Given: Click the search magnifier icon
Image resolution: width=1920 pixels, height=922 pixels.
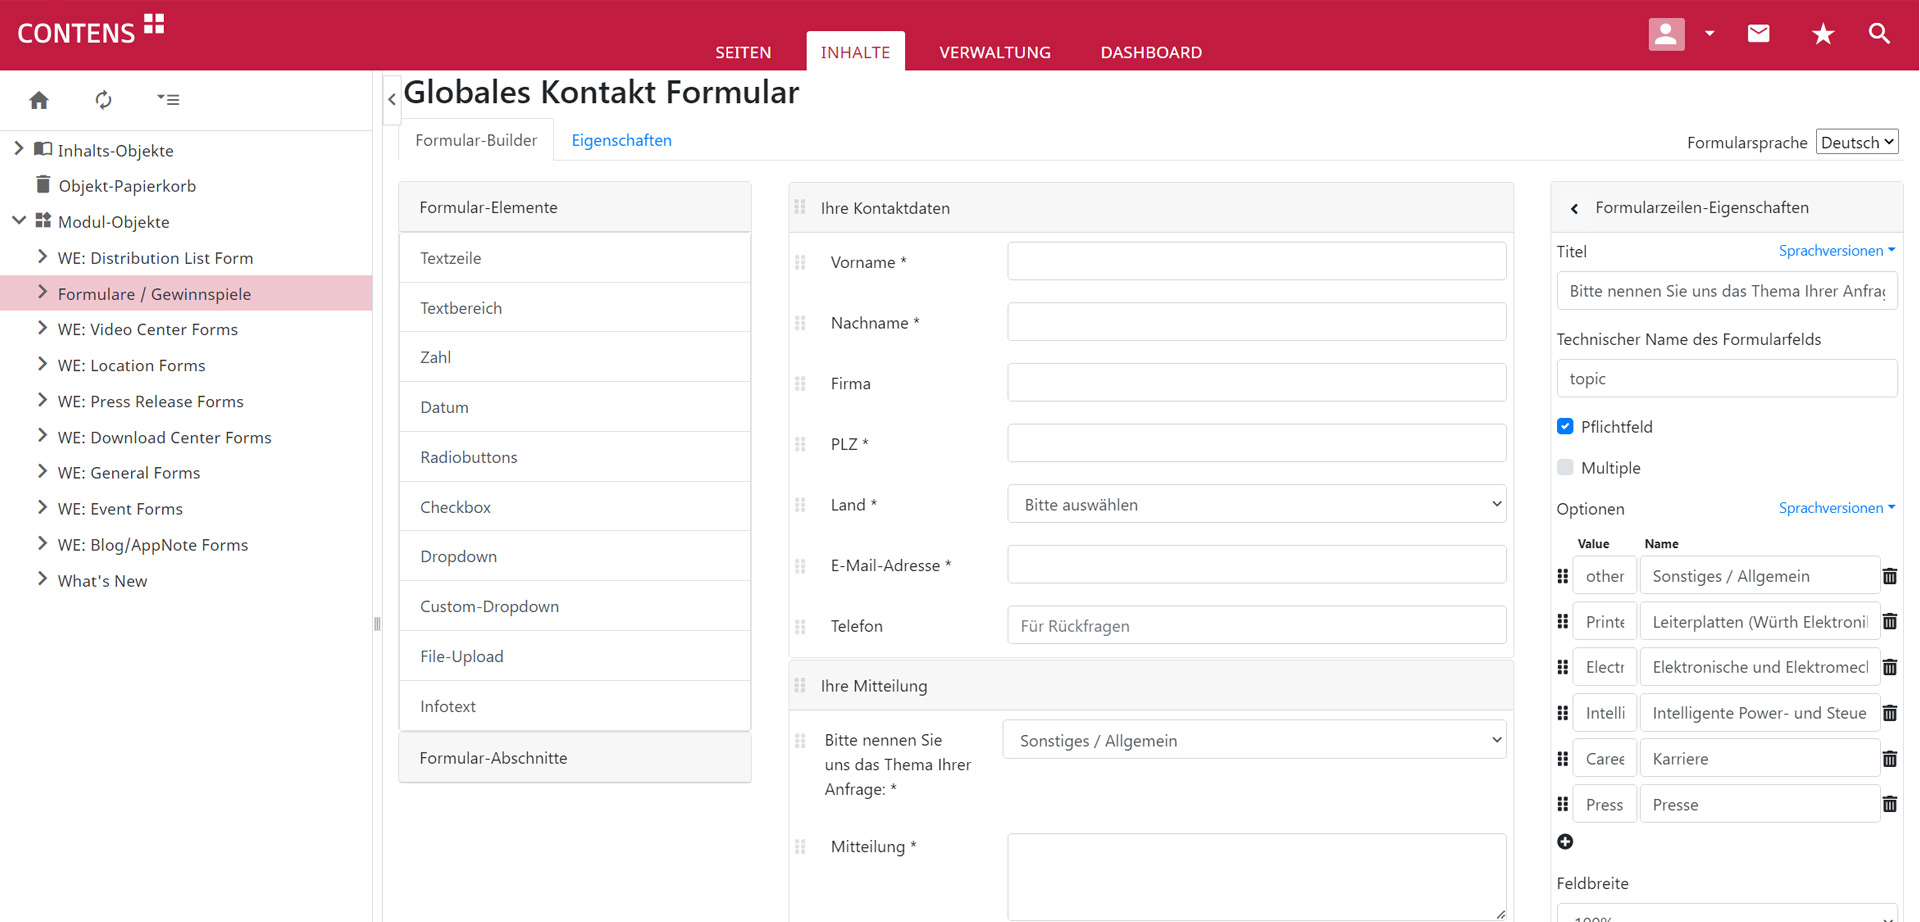Looking at the screenshot, I should (x=1879, y=34).
